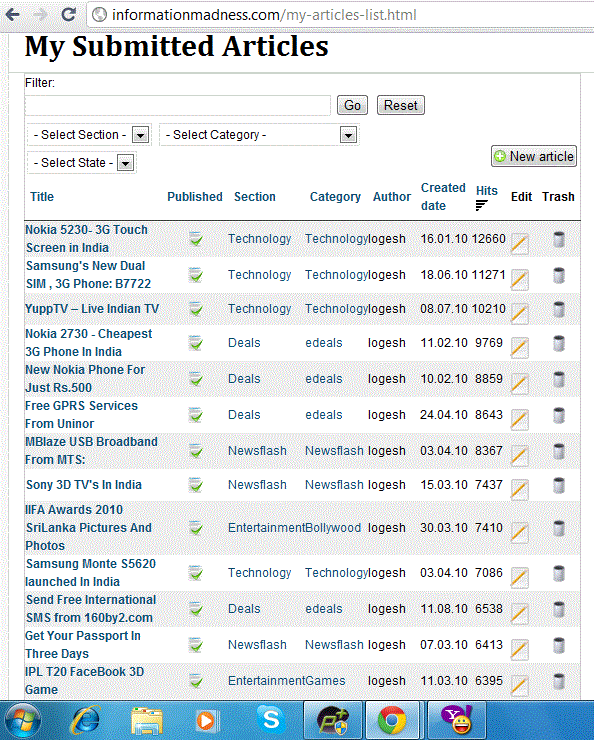This screenshot has height=740, width=614.
Task: Click edit icon for Sony 3D TV's article
Action: 519,488
